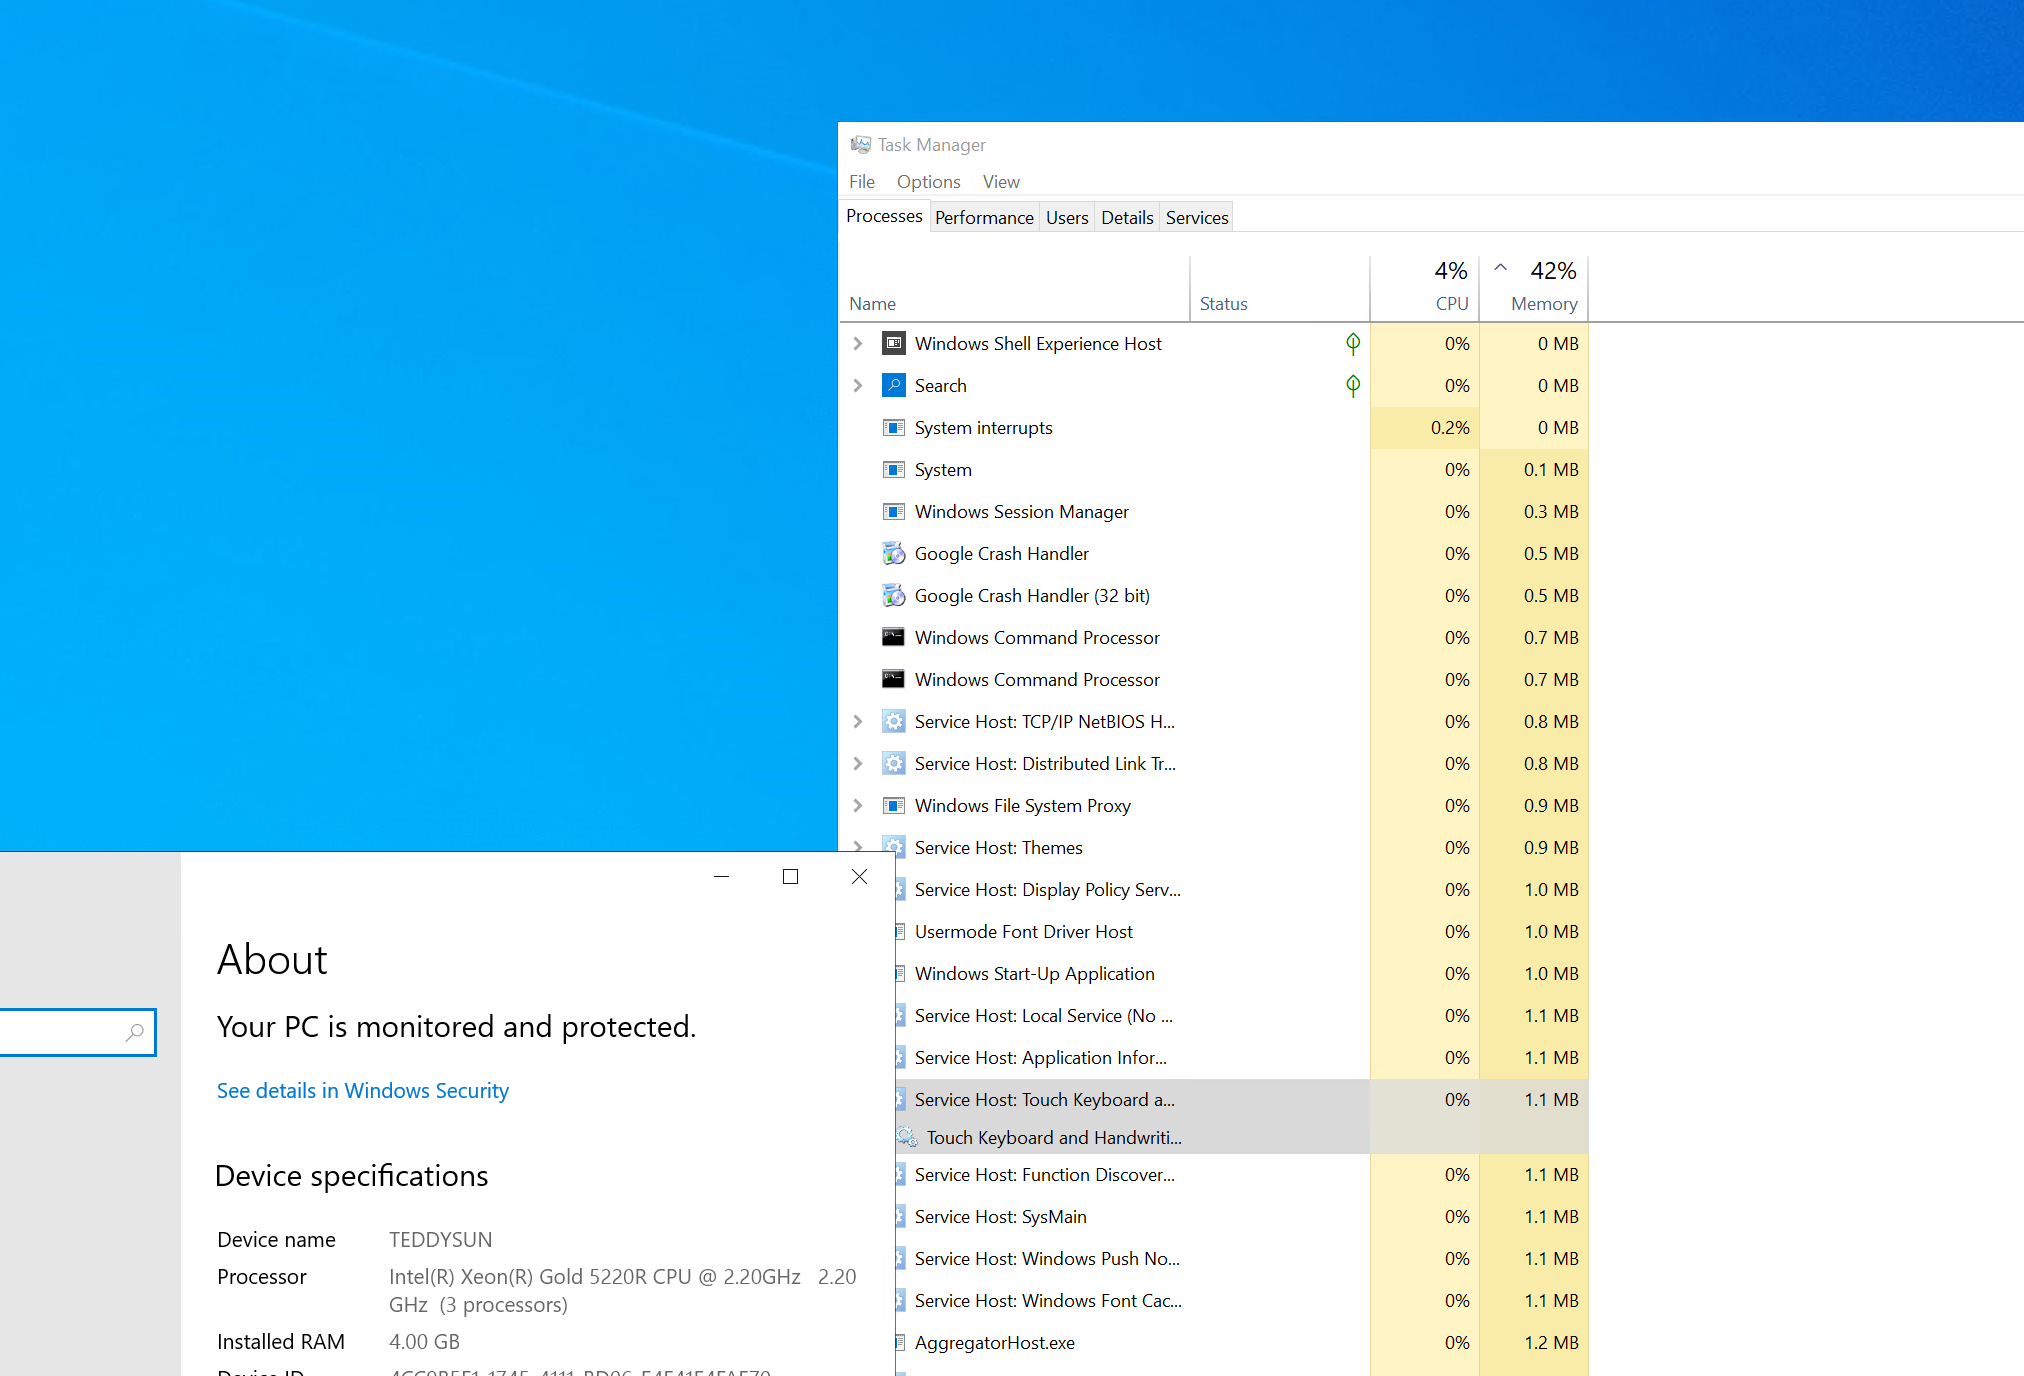This screenshot has height=1376, width=2024.
Task: Click the first Windows Command Processor icon
Action: pyautogui.click(x=894, y=637)
